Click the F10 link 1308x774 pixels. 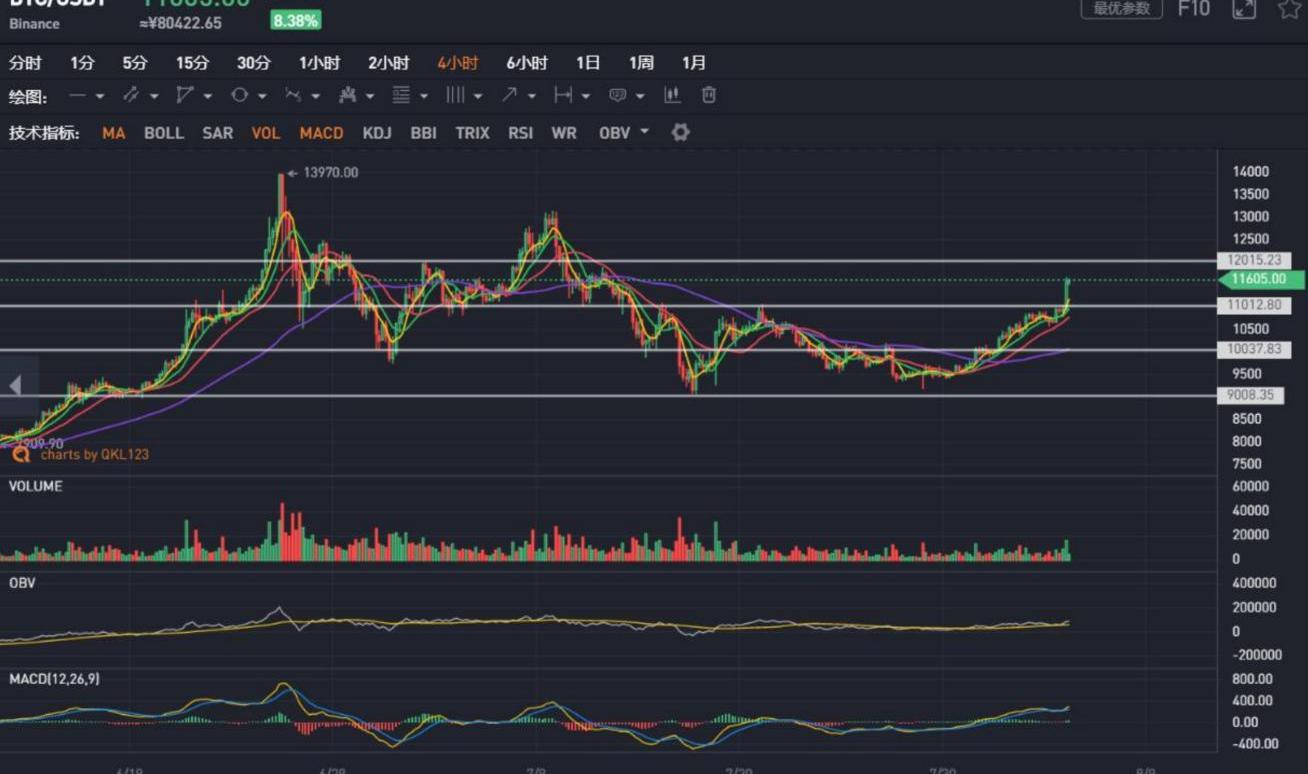[1193, 9]
